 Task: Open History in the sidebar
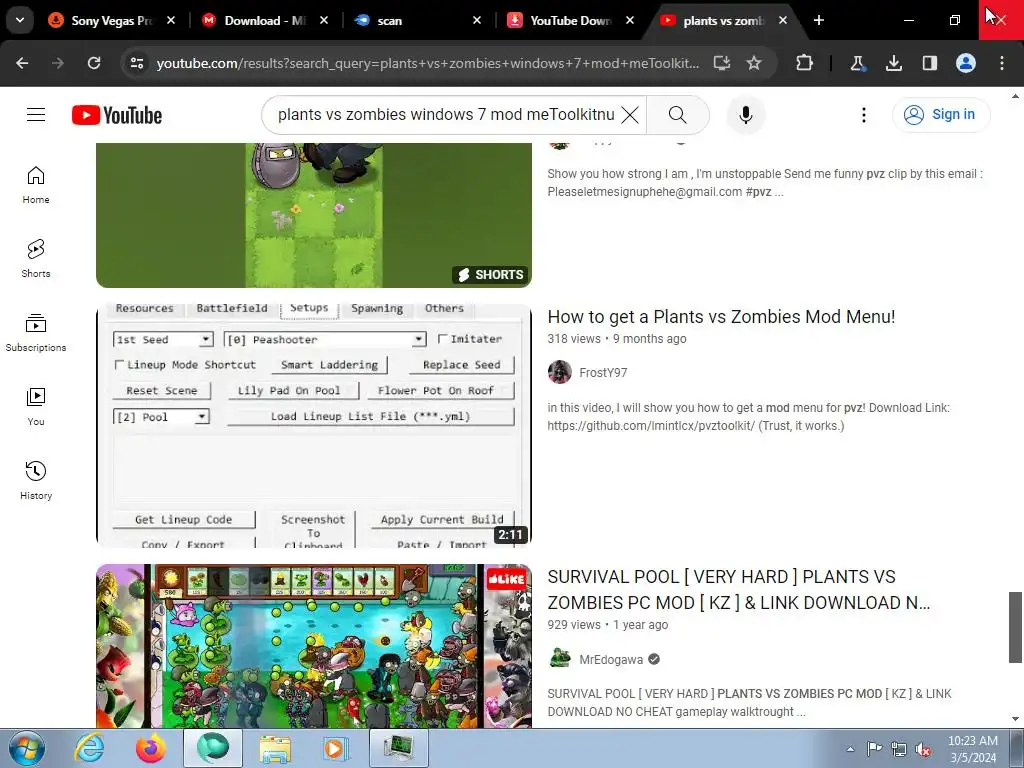(x=36, y=480)
